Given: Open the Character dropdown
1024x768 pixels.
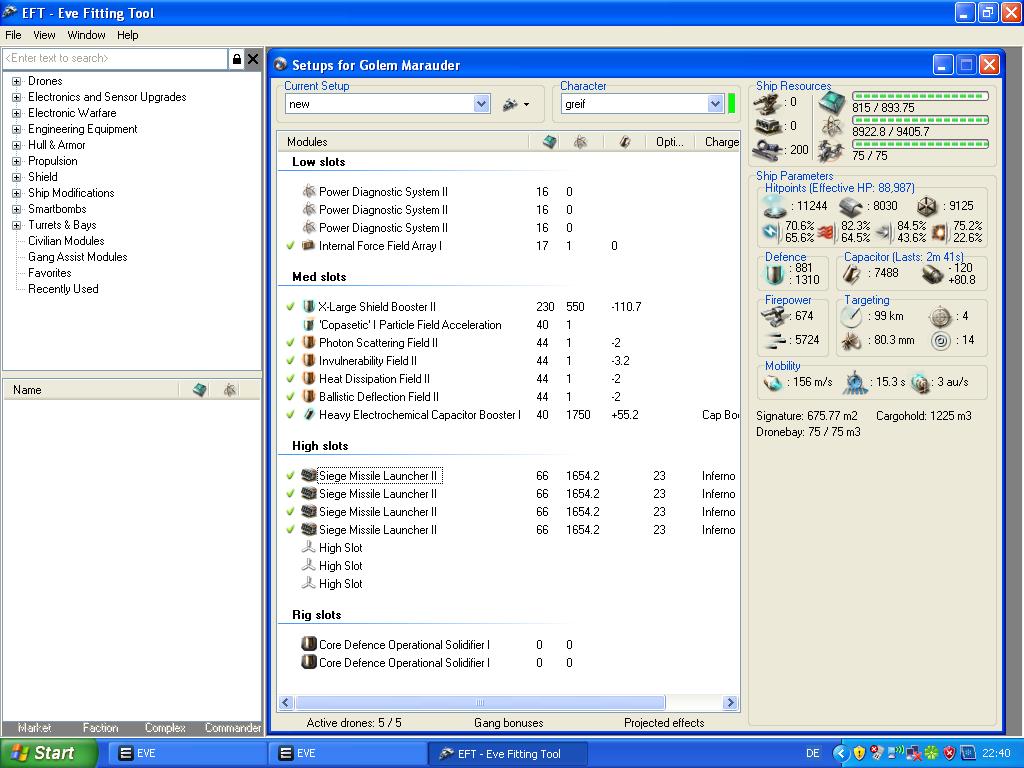Looking at the screenshot, I should [715, 104].
